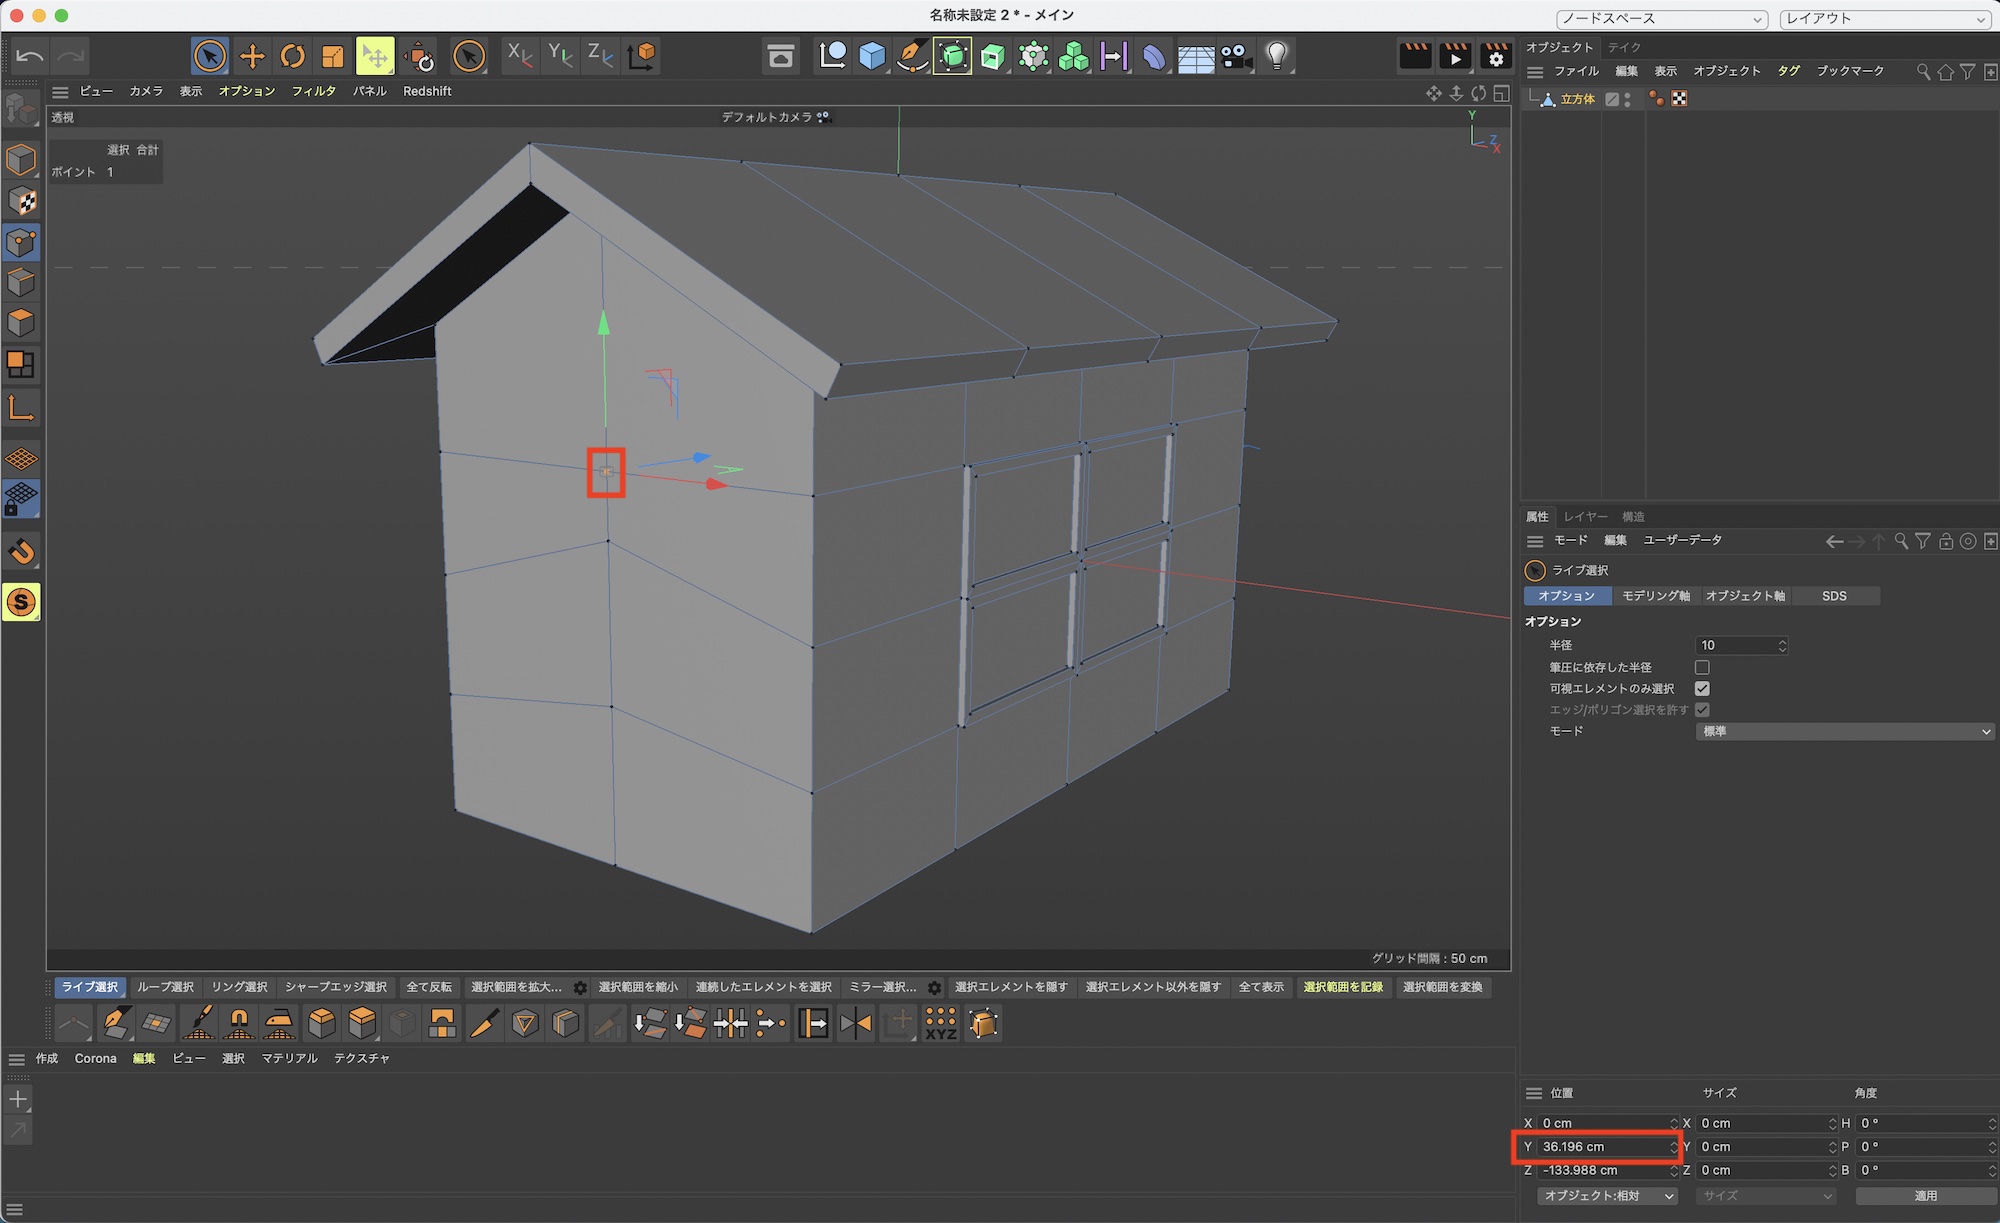
Task: Click the Undo arrow icon
Action: click(x=30, y=57)
